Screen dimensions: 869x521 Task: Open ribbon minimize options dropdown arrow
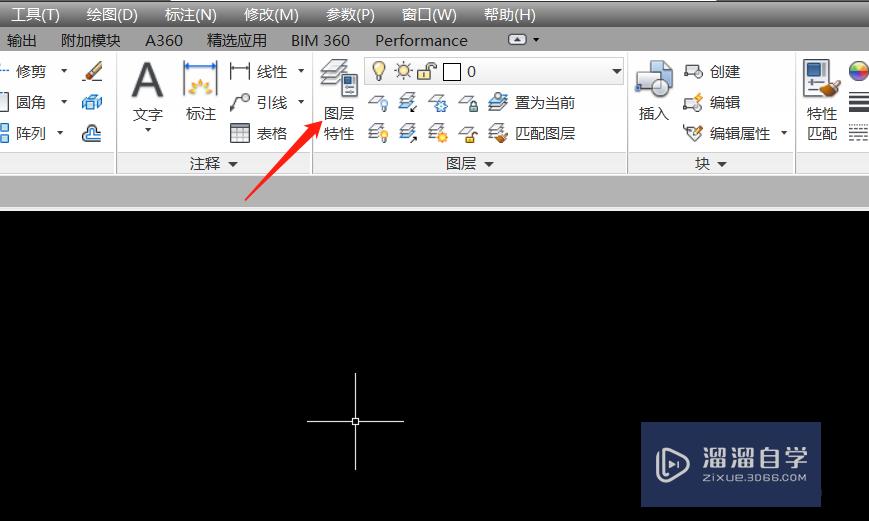(536, 40)
